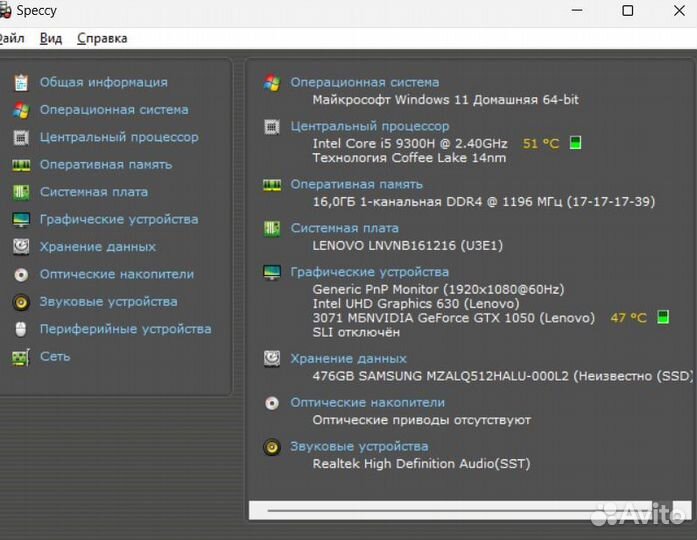Image resolution: width=697 pixels, height=540 pixels.
Task: Open the Файл menu
Action: (x=12, y=38)
